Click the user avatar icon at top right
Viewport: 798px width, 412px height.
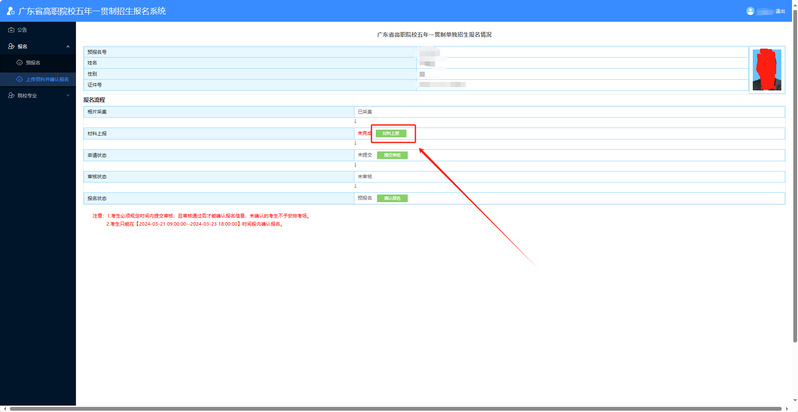point(750,11)
